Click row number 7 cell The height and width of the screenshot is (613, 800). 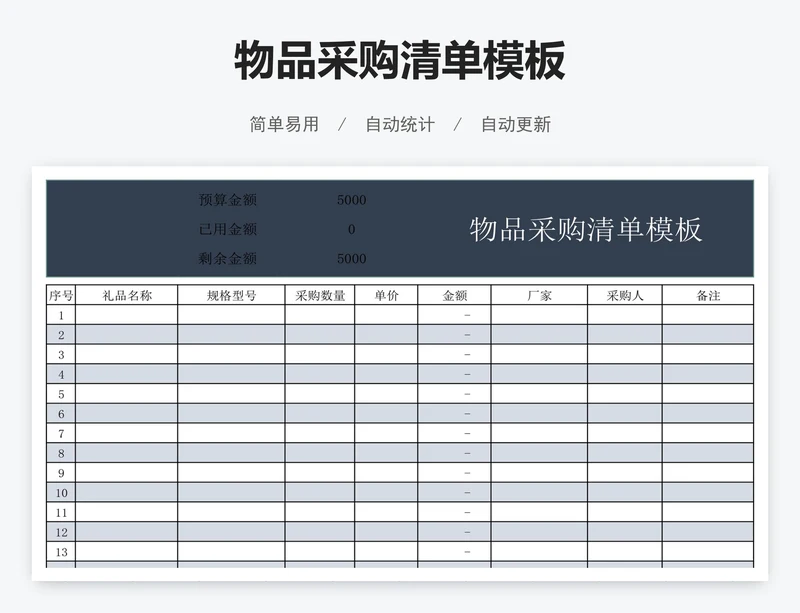pyautogui.click(x=61, y=433)
